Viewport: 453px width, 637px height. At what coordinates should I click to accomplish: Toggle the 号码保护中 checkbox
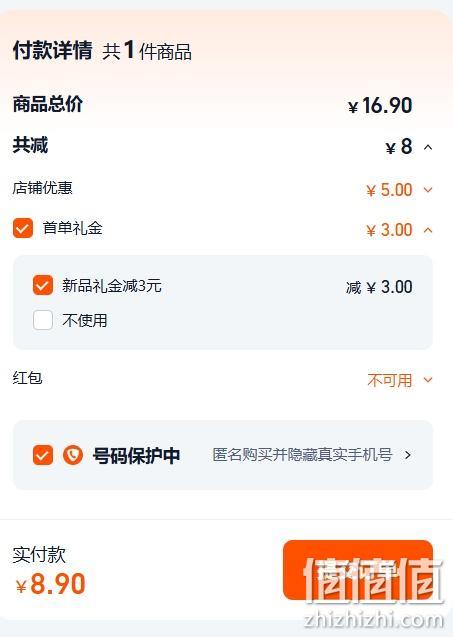(43, 455)
